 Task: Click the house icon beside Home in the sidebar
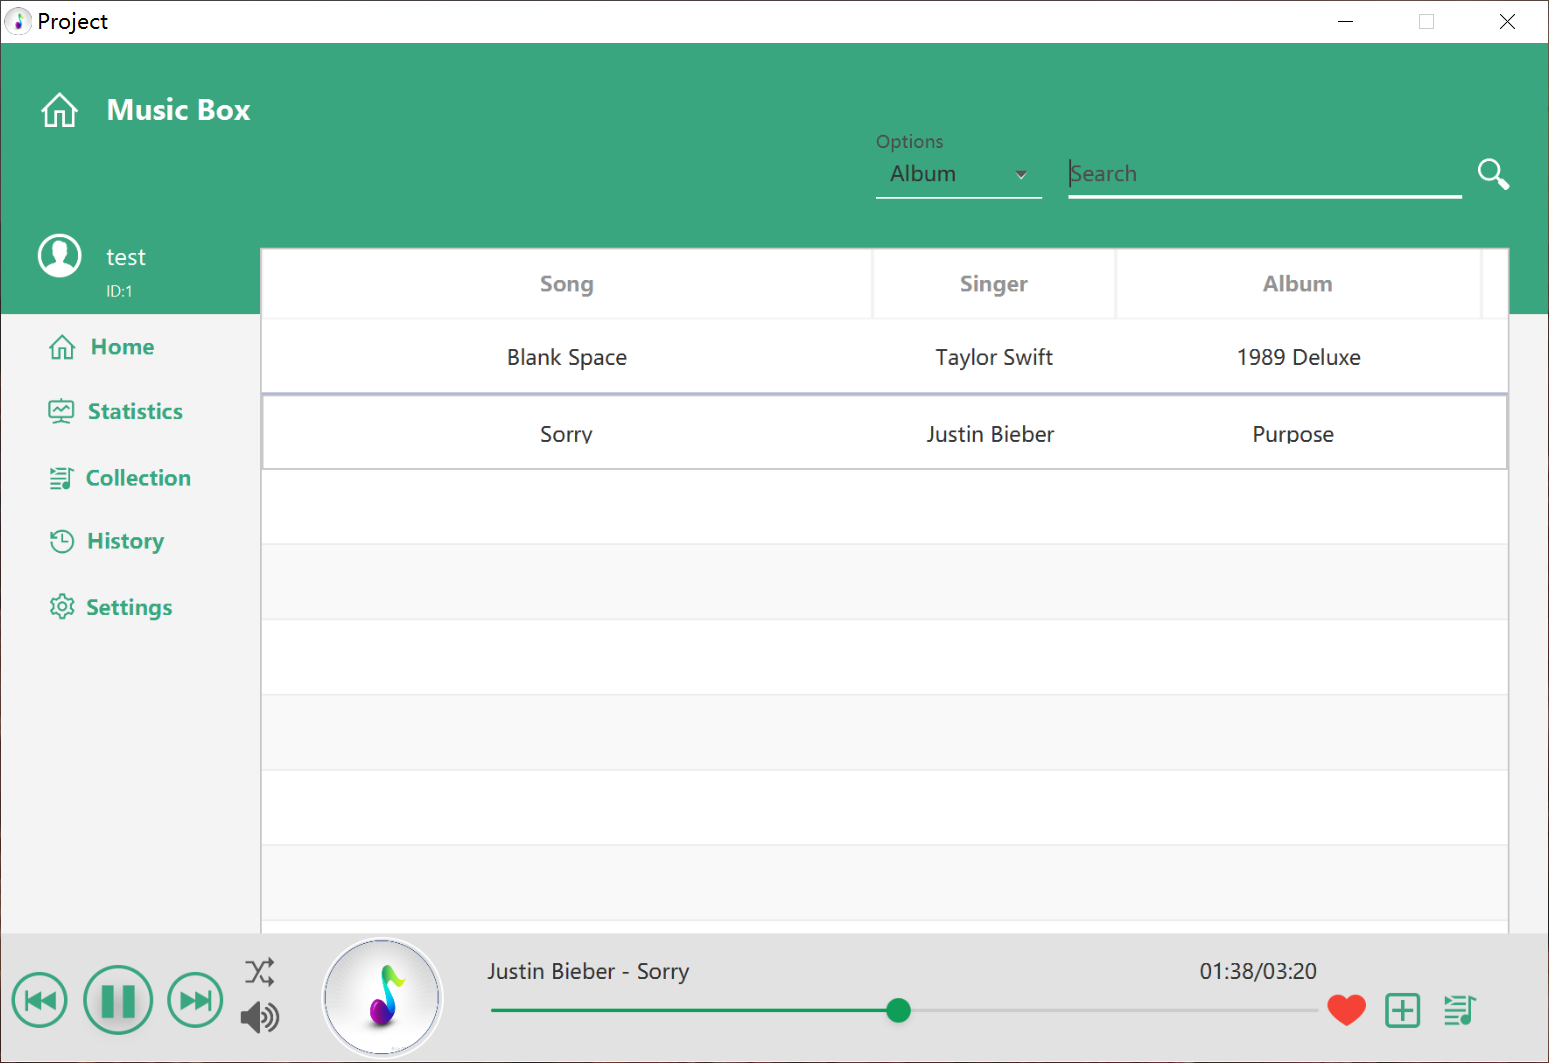[x=62, y=347]
